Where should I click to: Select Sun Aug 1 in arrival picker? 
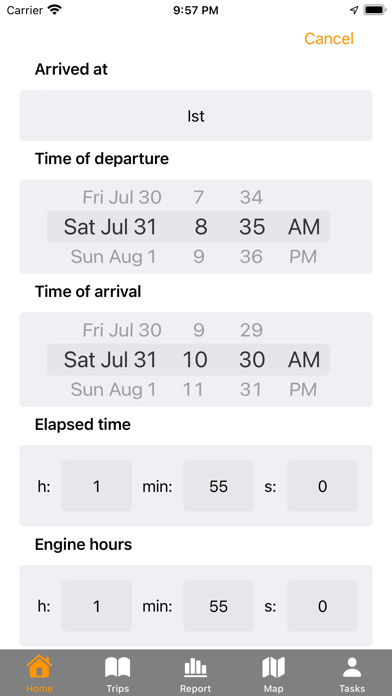(114, 390)
